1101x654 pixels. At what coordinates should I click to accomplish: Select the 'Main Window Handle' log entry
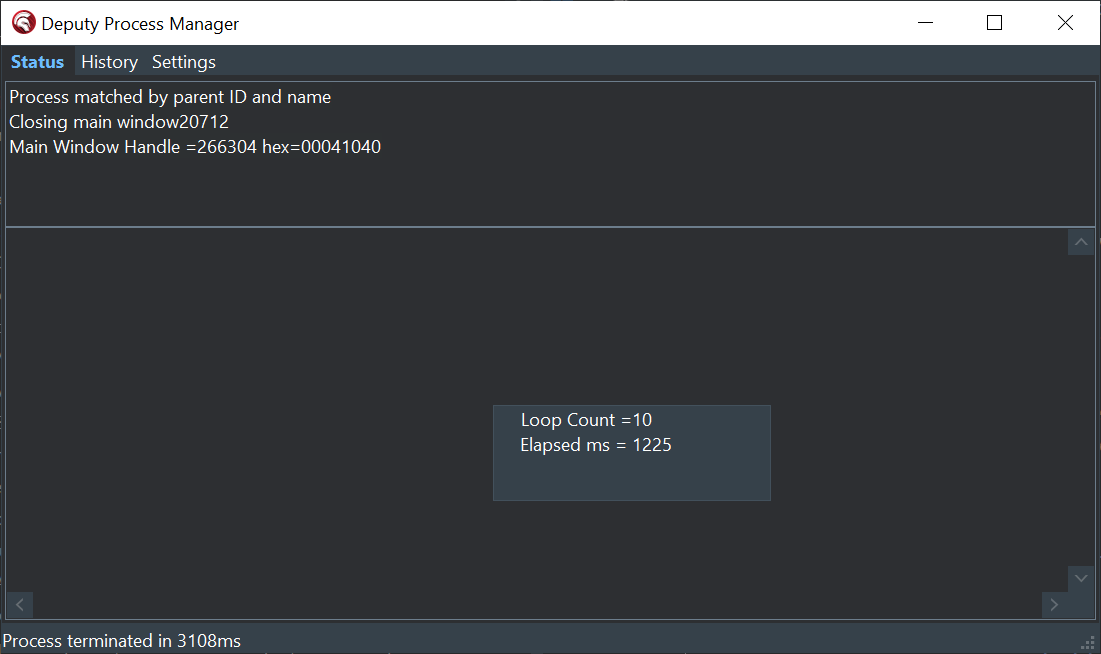tap(194, 146)
